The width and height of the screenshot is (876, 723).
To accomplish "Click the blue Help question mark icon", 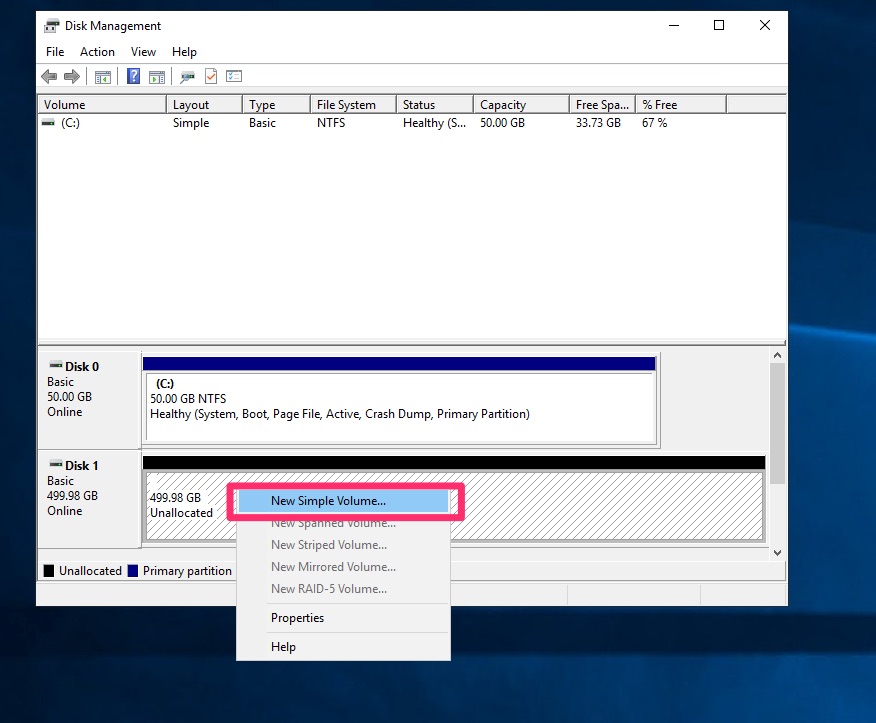I will tap(133, 77).
